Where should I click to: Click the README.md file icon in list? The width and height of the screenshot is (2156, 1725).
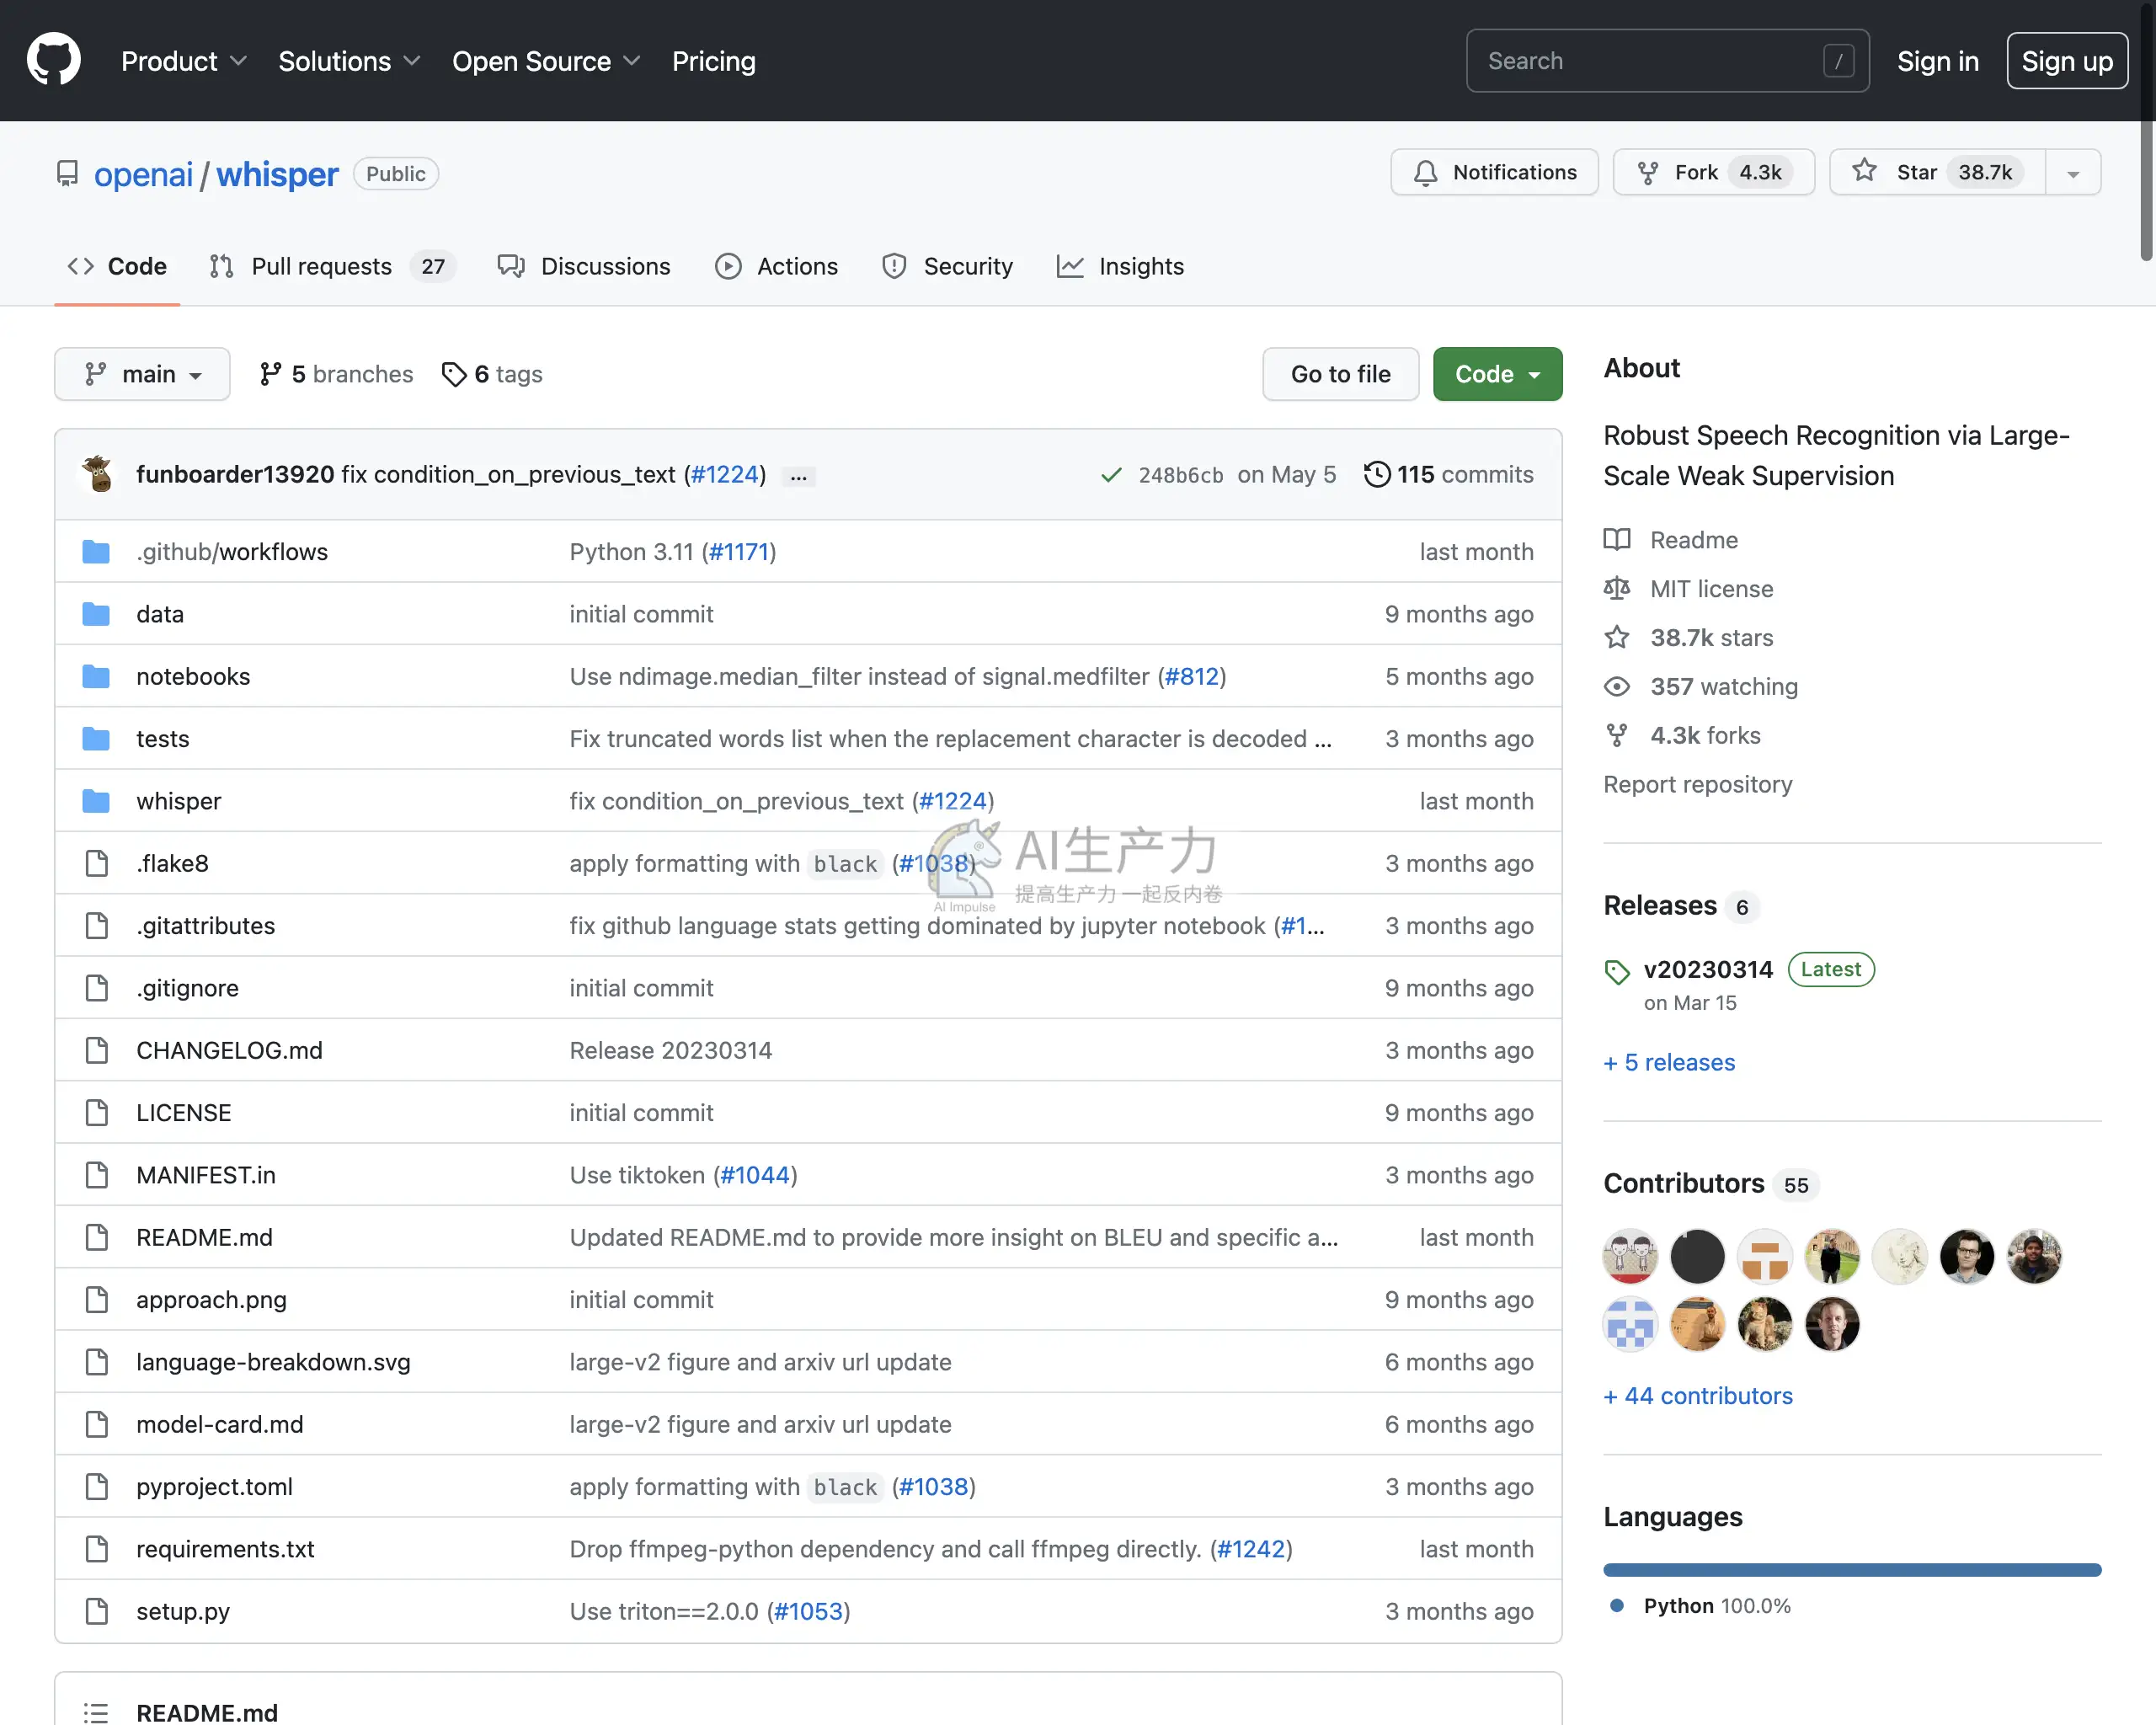(96, 1237)
